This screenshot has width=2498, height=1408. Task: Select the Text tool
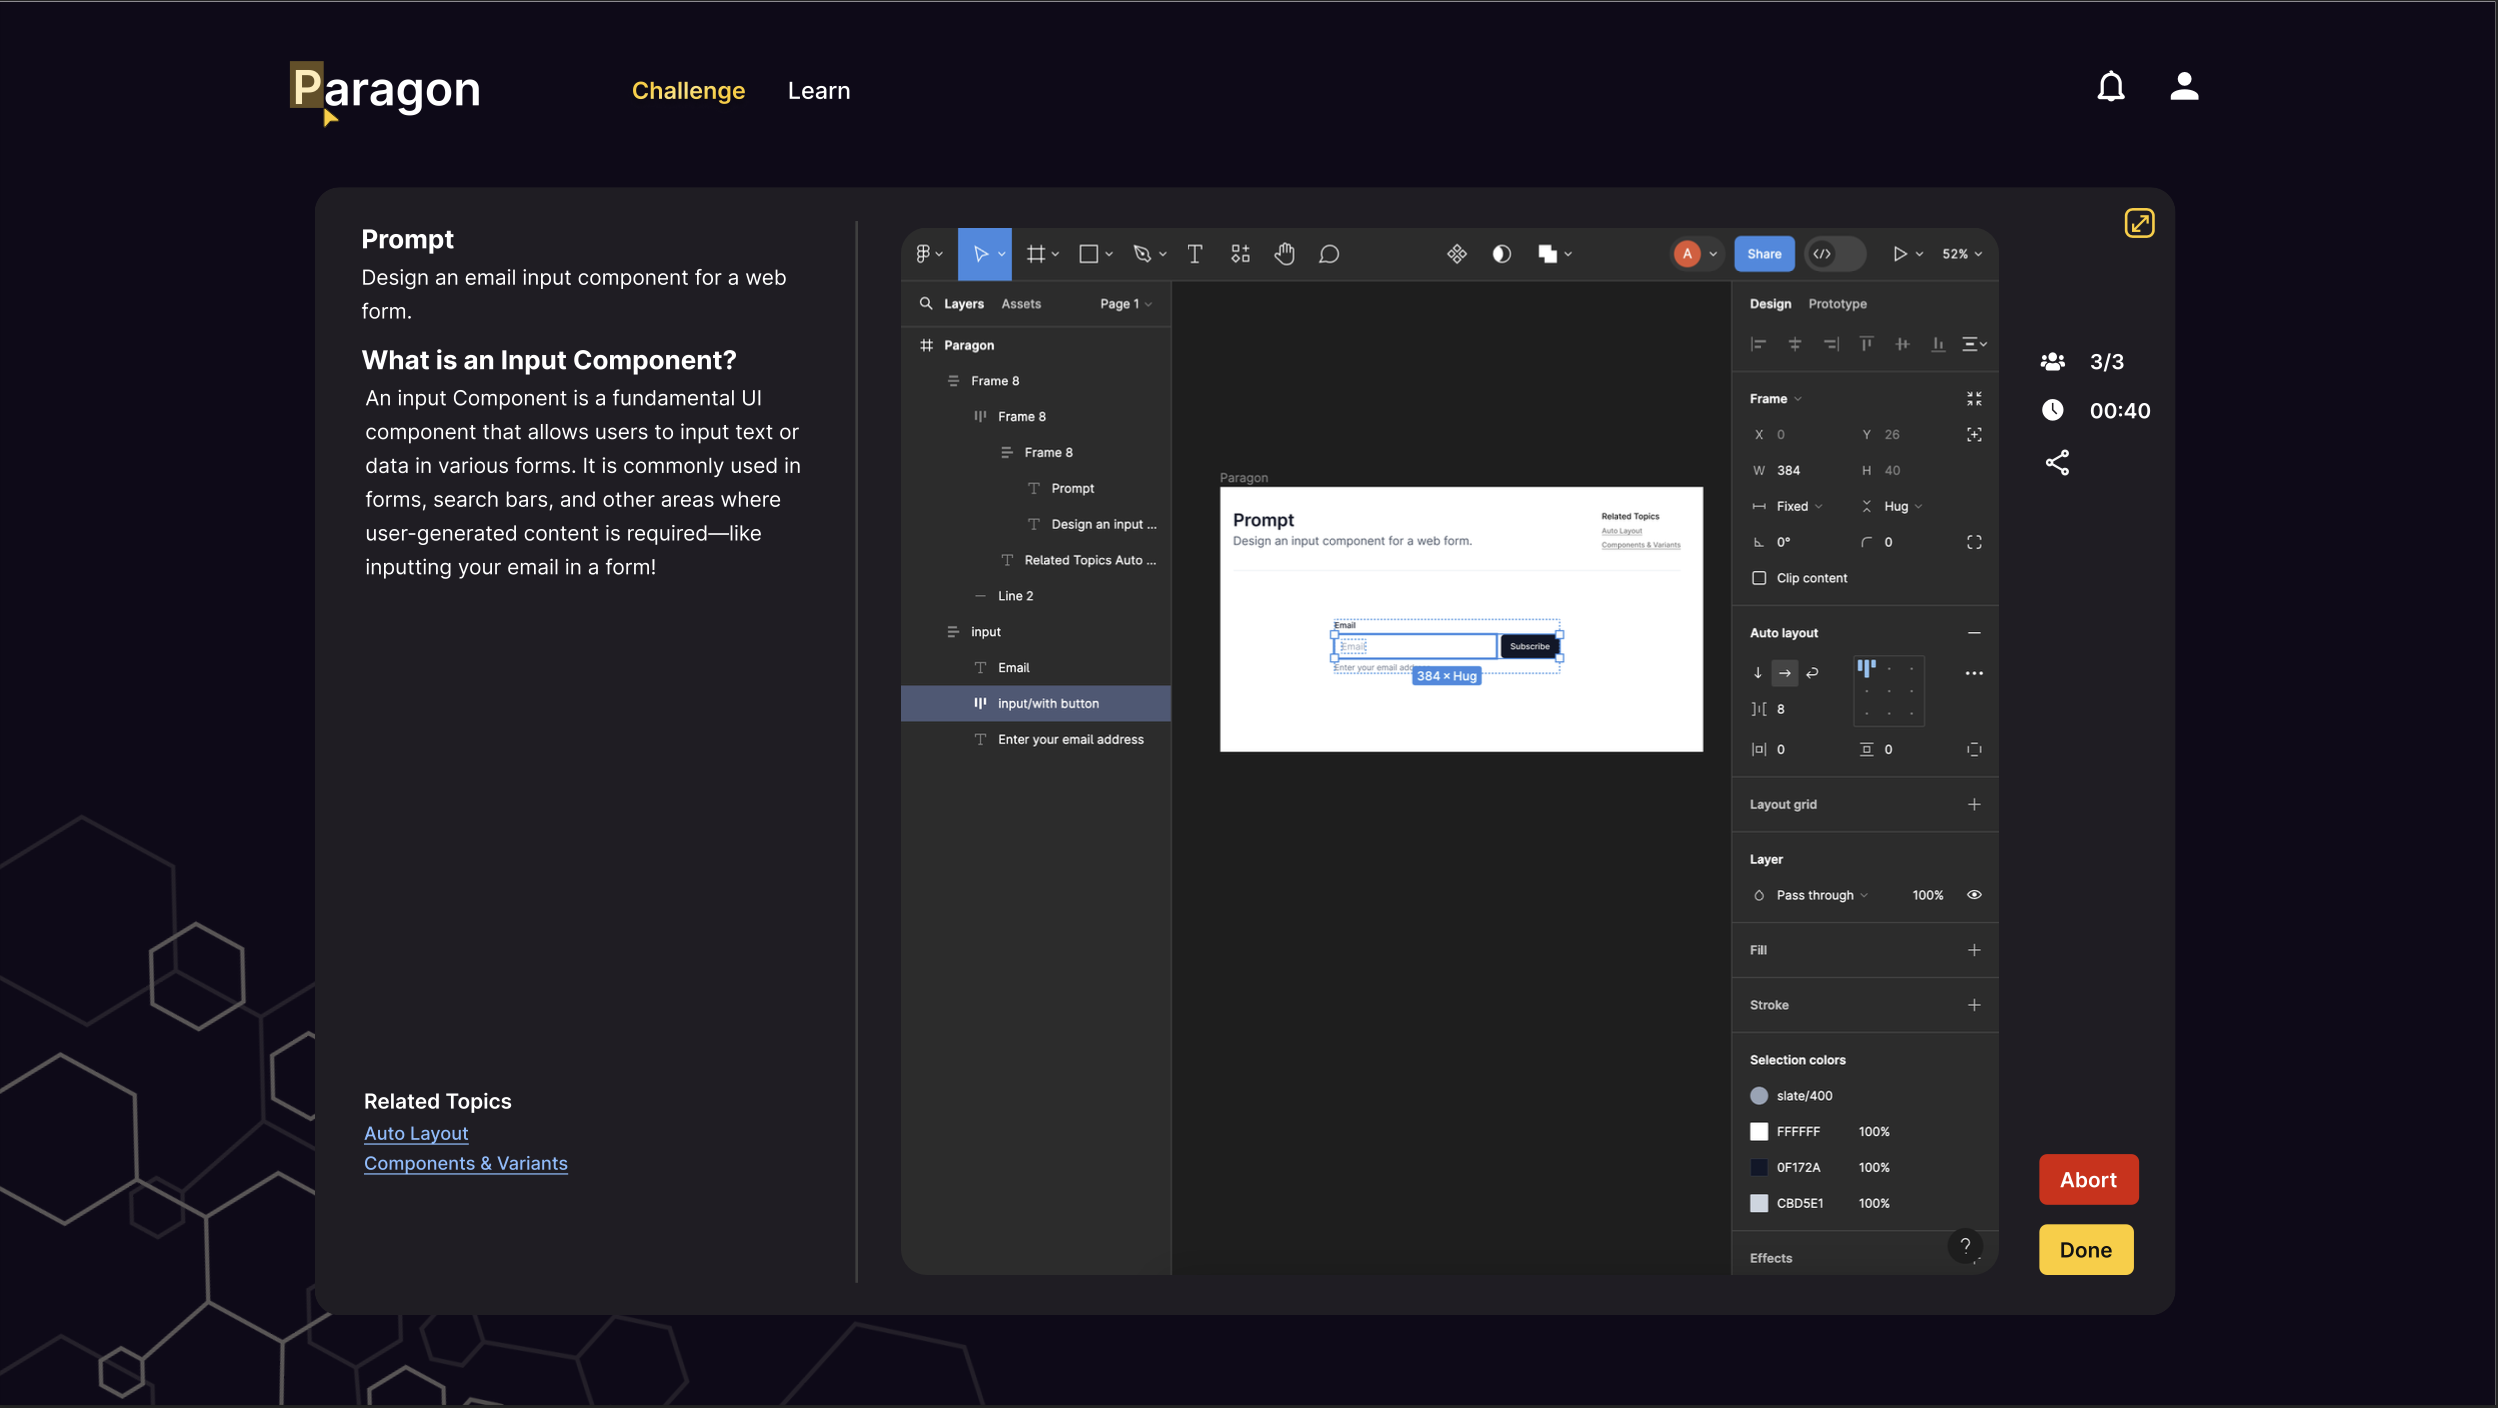1194,254
